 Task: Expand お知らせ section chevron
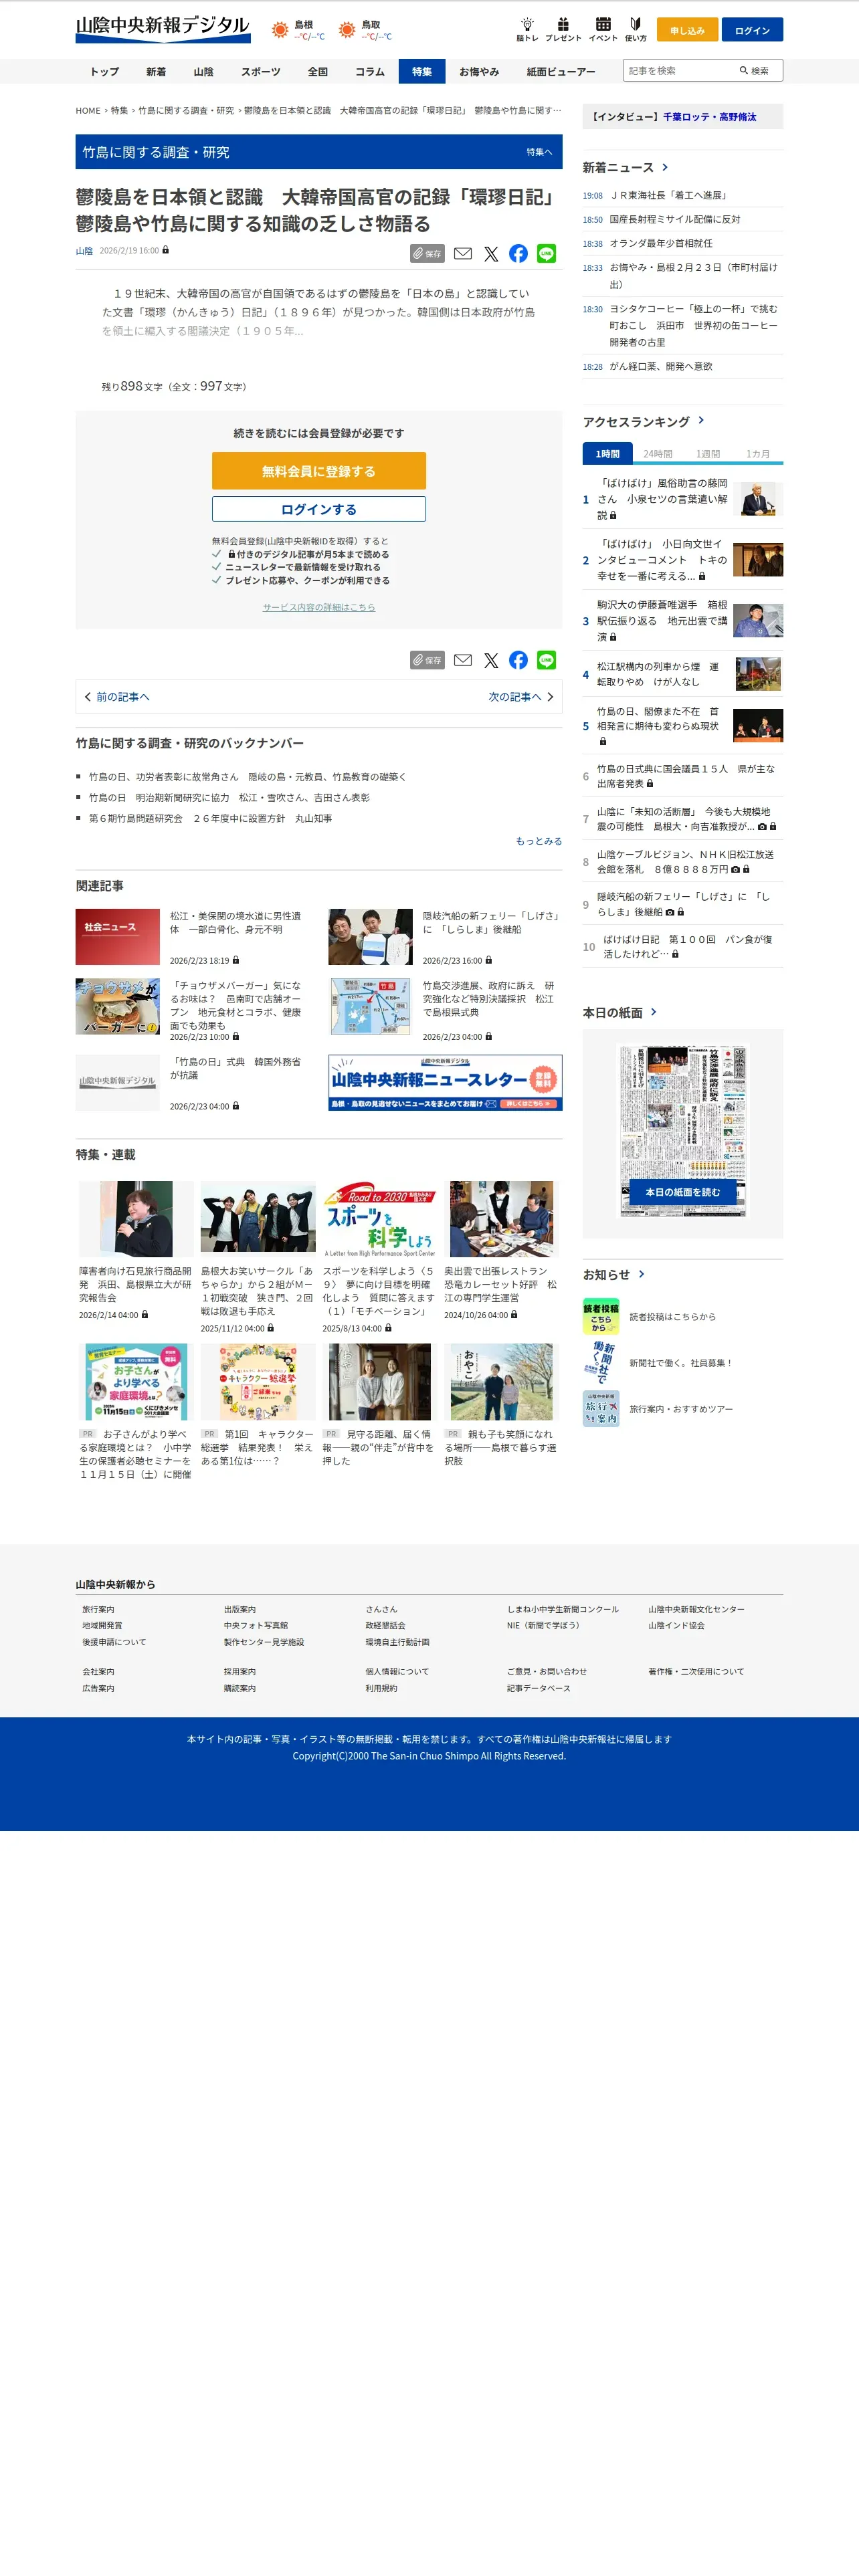[x=641, y=1274]
